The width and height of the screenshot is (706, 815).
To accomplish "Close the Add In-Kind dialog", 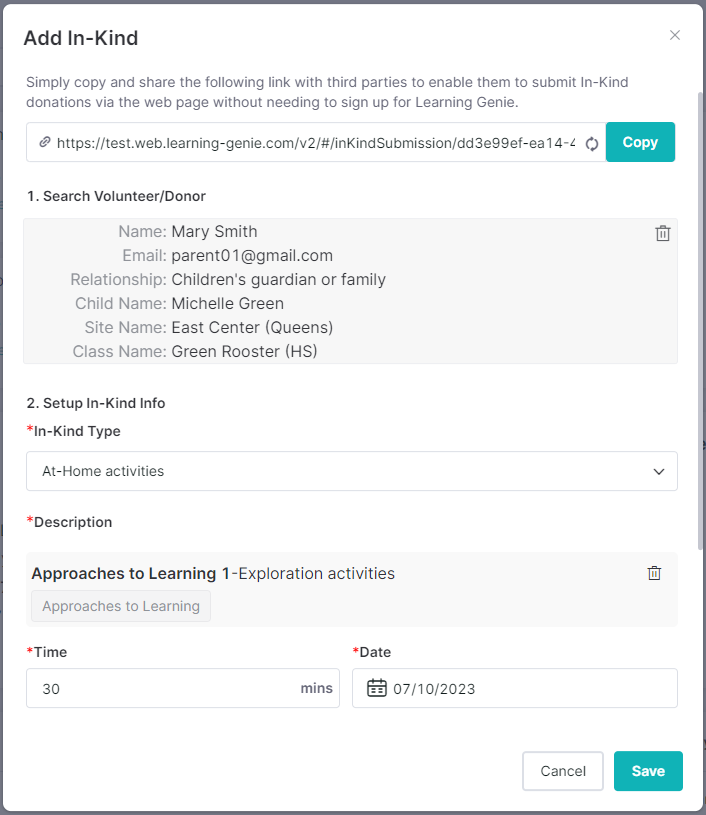I will (x=675, y=35).
